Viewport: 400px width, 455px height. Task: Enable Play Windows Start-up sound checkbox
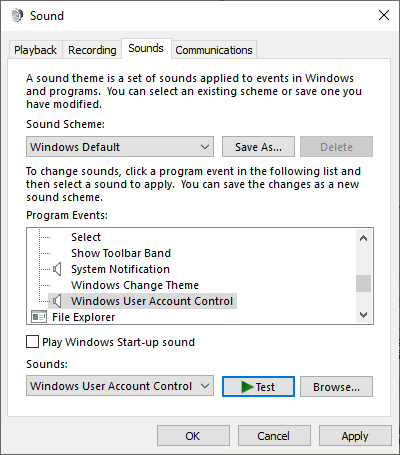click(32, 342)
